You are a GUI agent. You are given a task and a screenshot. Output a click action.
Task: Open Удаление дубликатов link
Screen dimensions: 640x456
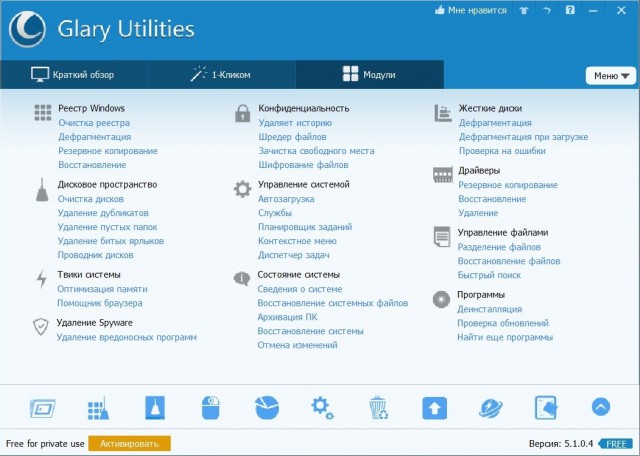click(x=103, y=213)
